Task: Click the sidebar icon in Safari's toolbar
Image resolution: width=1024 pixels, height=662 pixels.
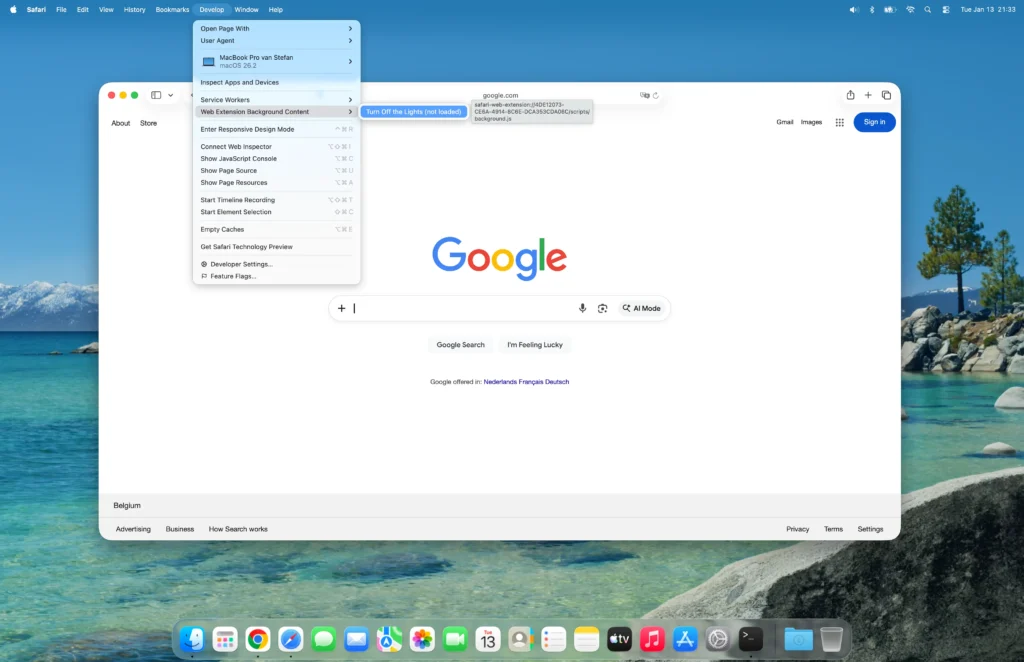Action: [154, 95]
